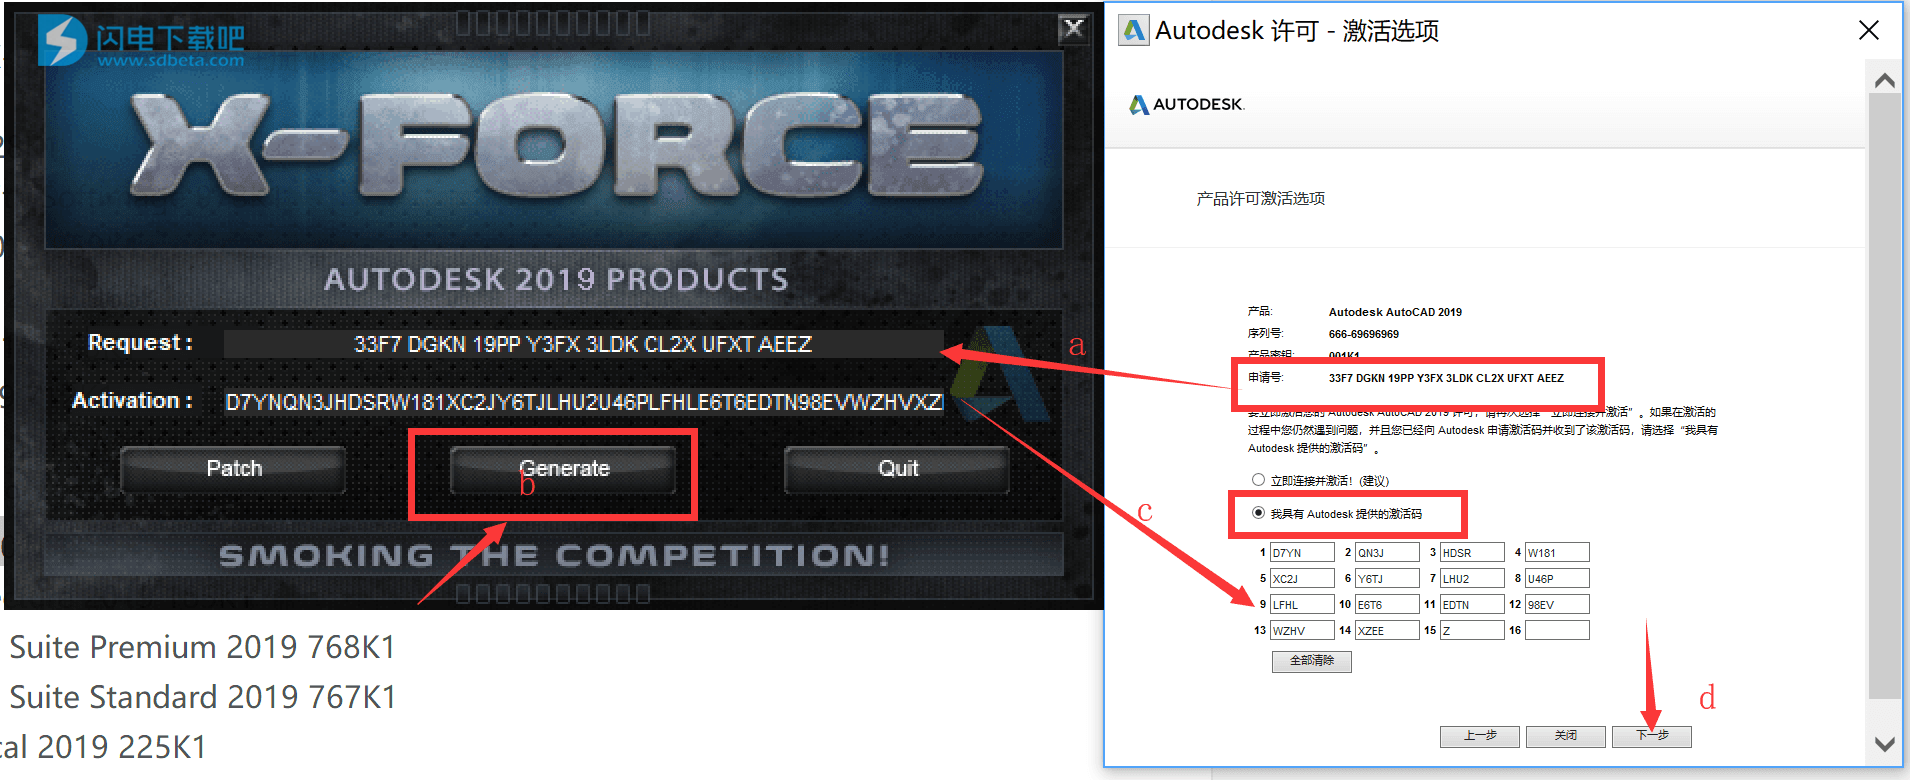This screenshot has width=1910, height=780.
Task: Click the request code text 33F7 DGKN in Autodesk dialog
Action: point(1446,378)
